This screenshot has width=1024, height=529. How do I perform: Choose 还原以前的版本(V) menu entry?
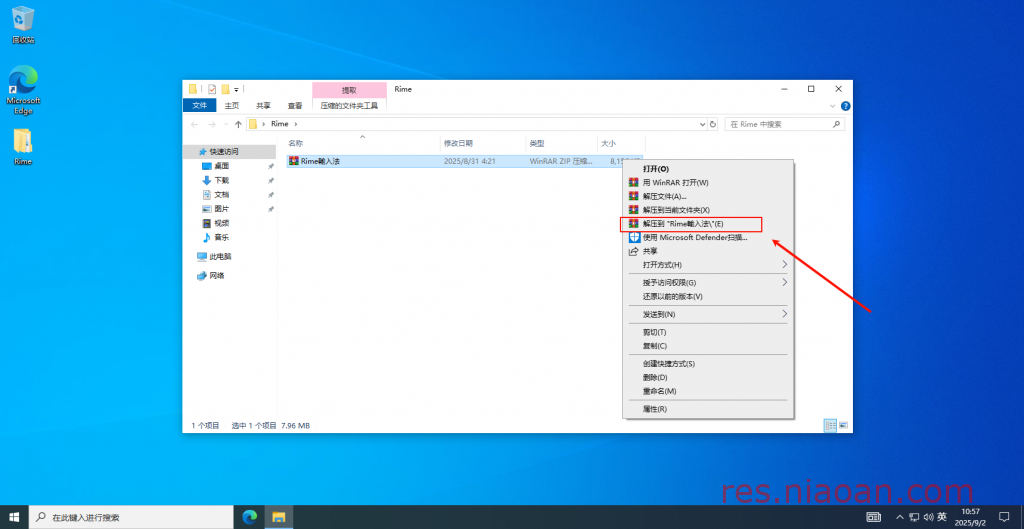coord(708,297)
